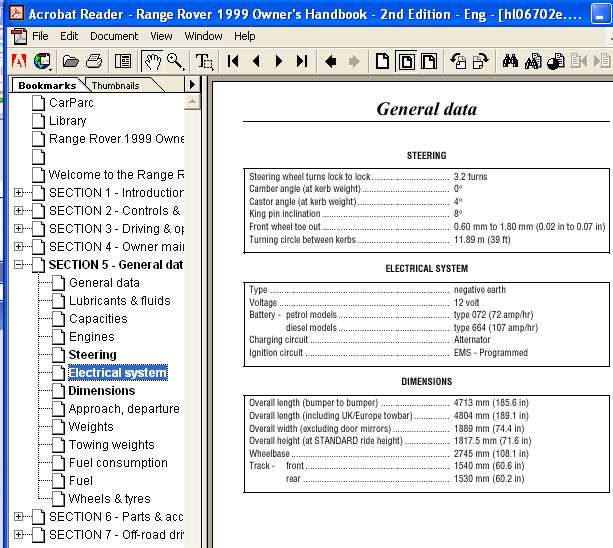Open the Library bookmark
Image resolution: width=613 pixels, height=548 pixels.
click(68, 121)
